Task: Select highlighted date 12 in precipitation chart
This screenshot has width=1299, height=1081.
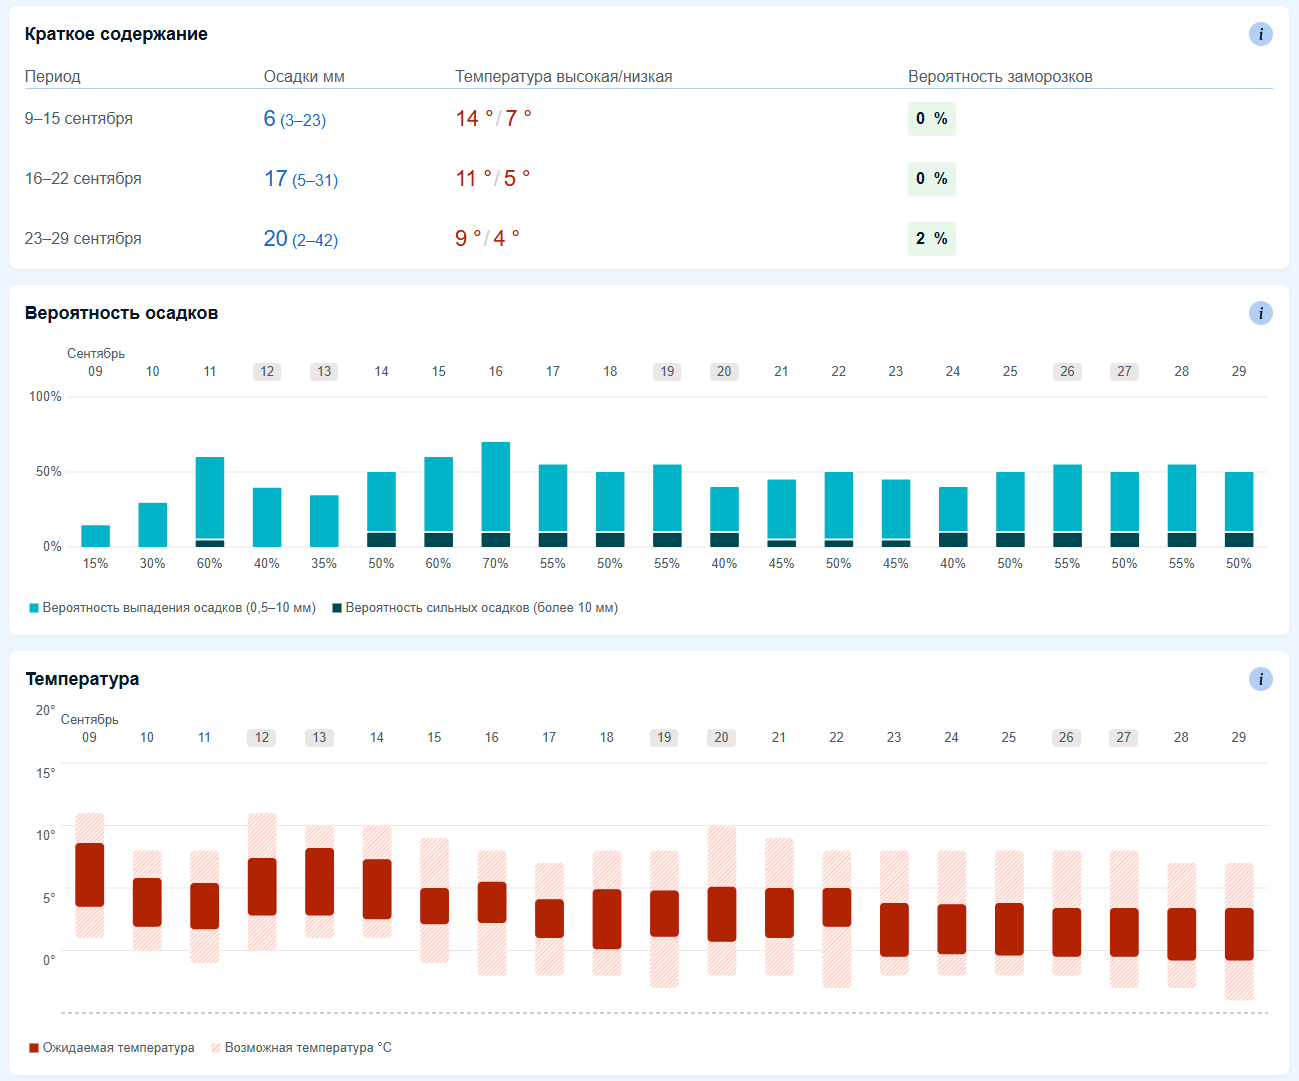Action: click(267, 372)
